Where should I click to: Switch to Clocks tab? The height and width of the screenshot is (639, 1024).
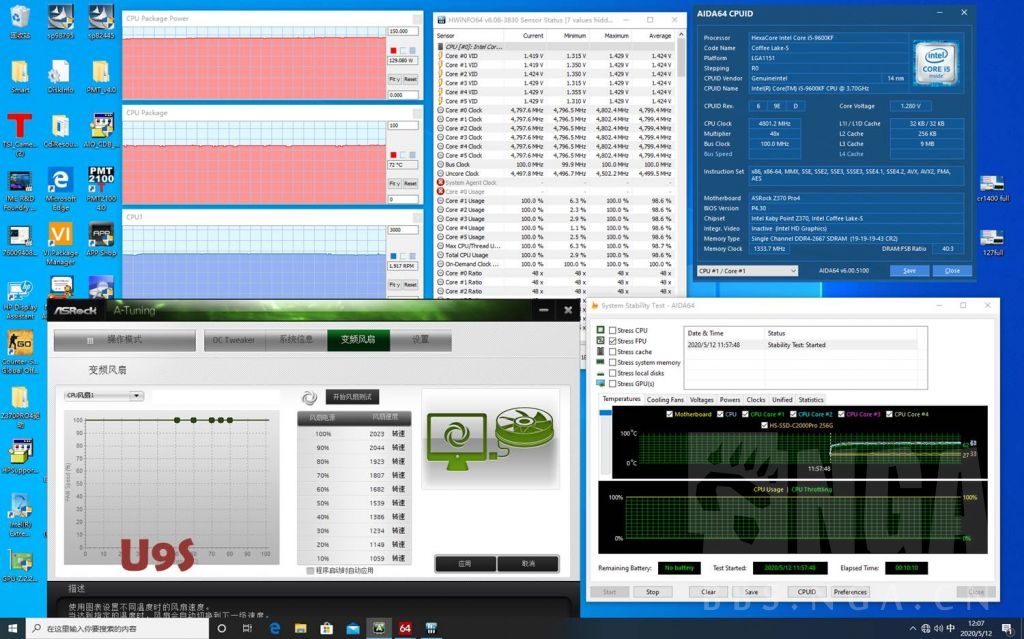click(756, 399)
